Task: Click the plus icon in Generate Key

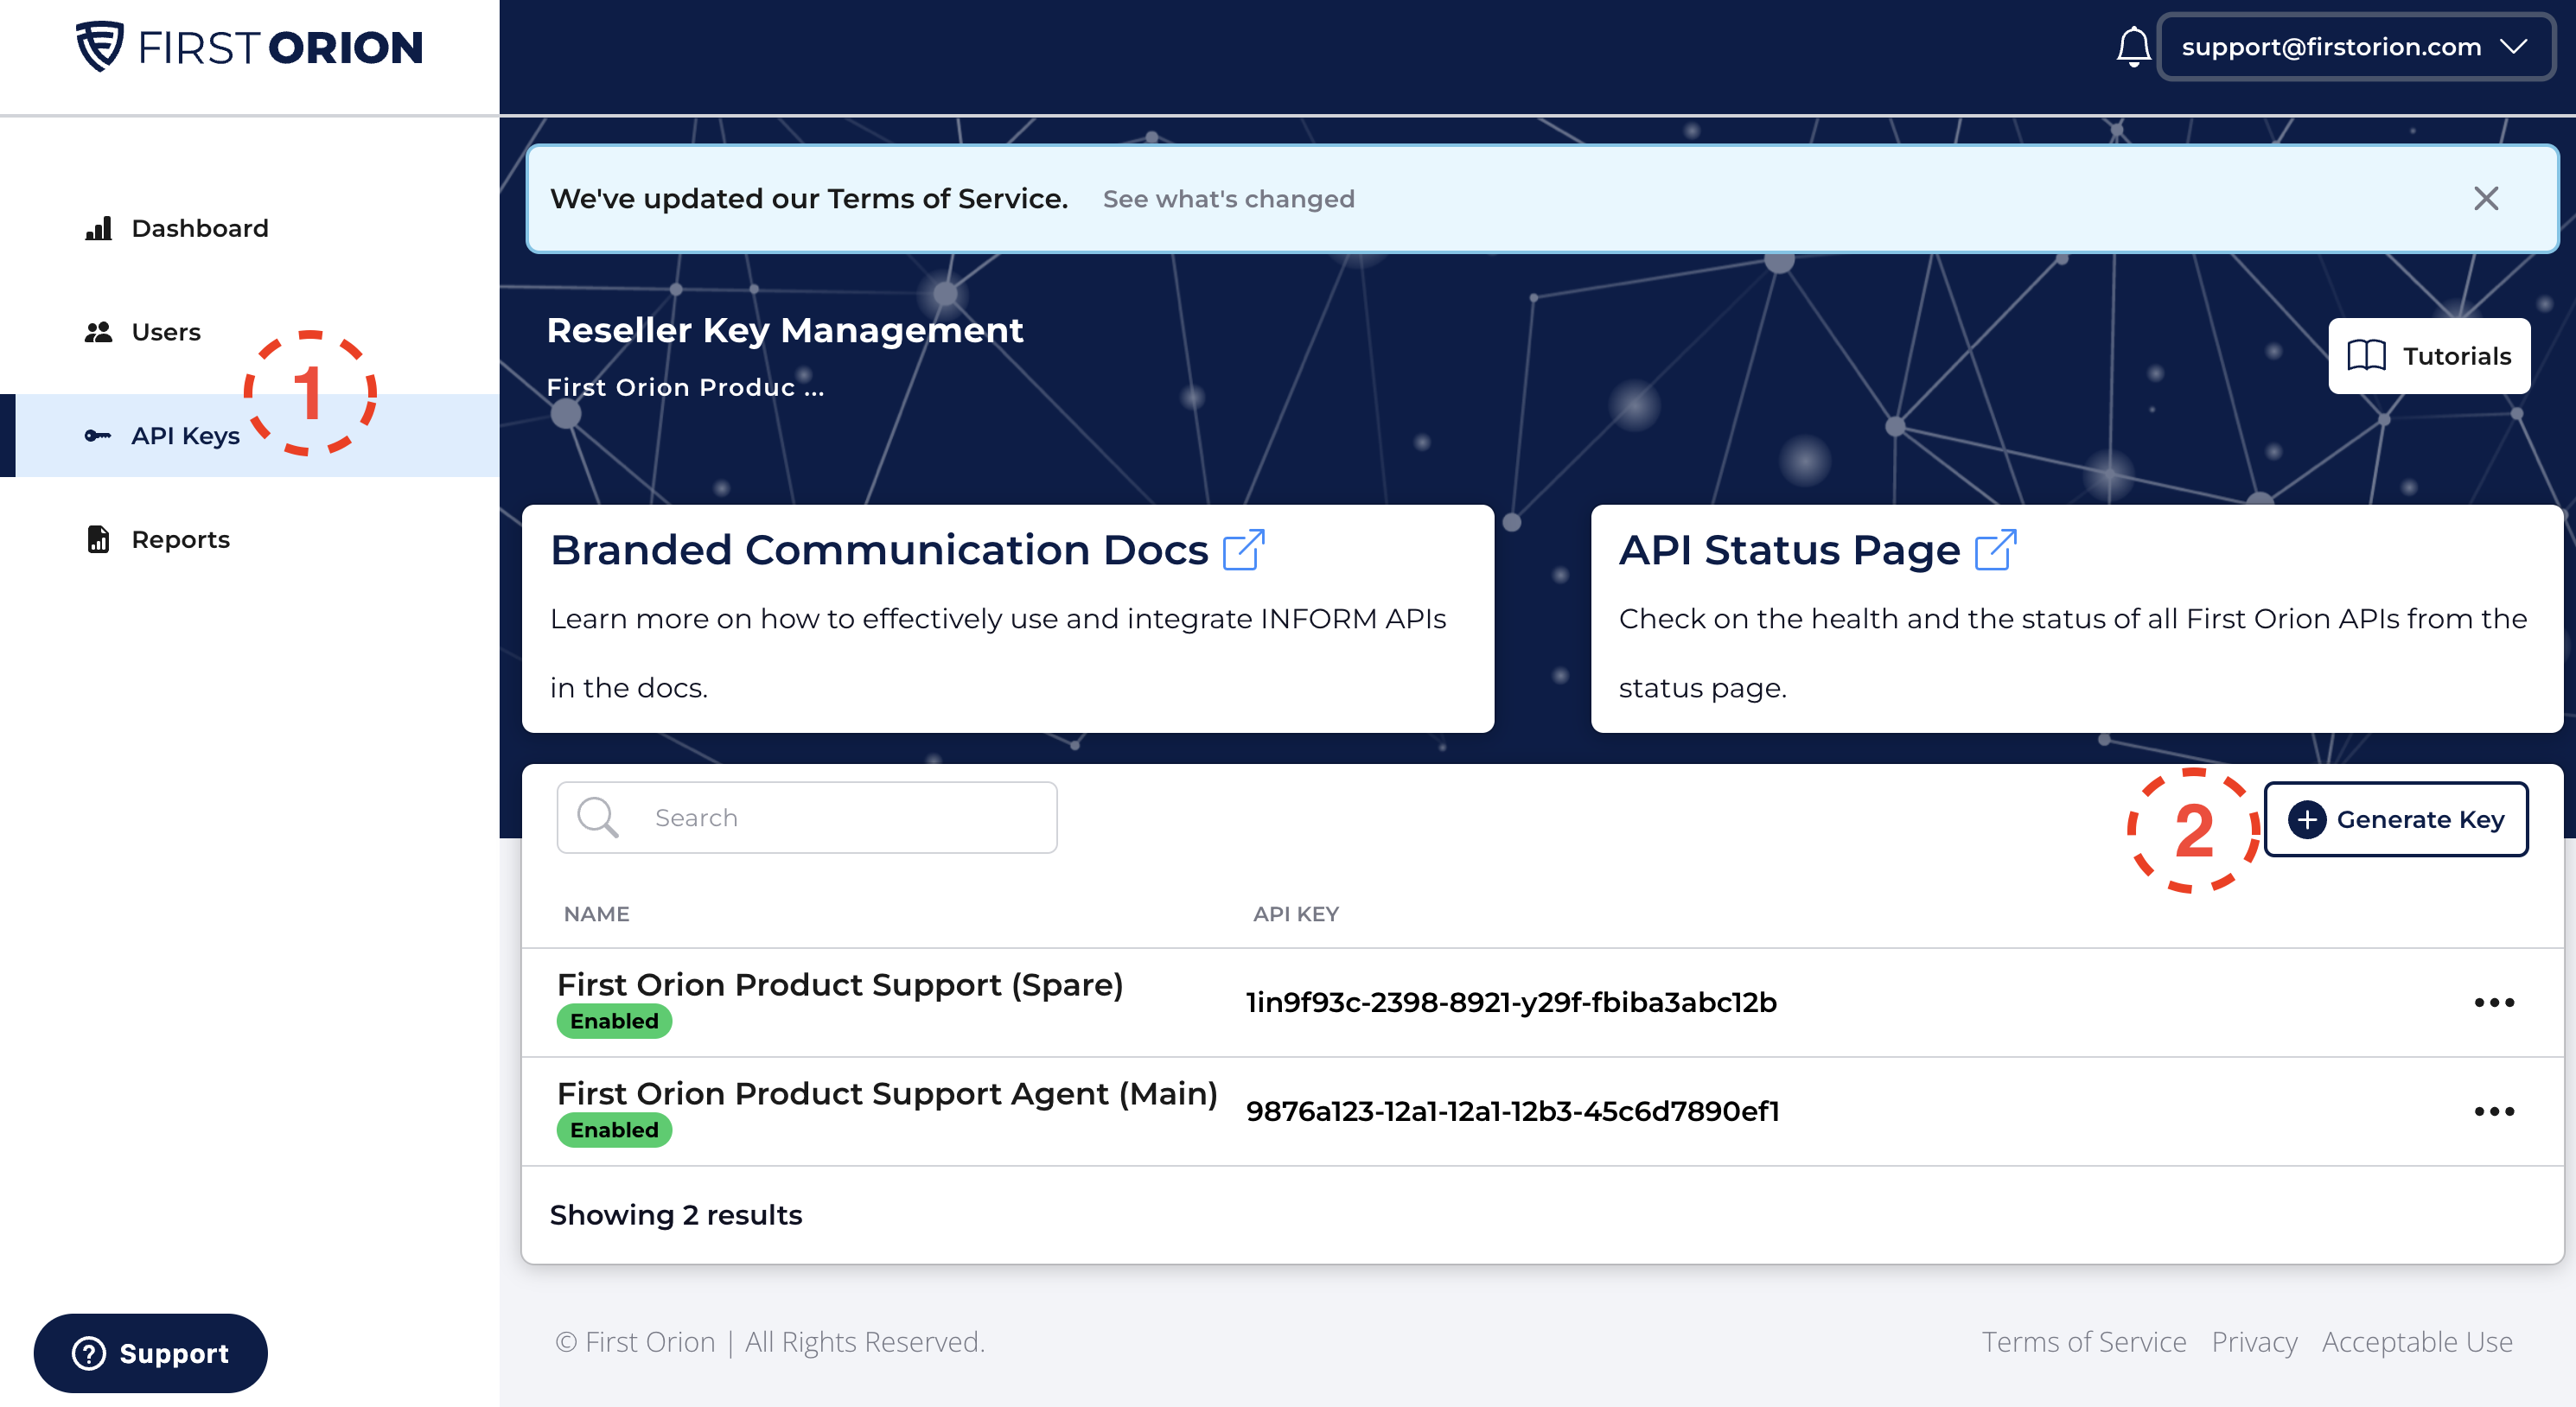Action: click(x=2306, y=819)
